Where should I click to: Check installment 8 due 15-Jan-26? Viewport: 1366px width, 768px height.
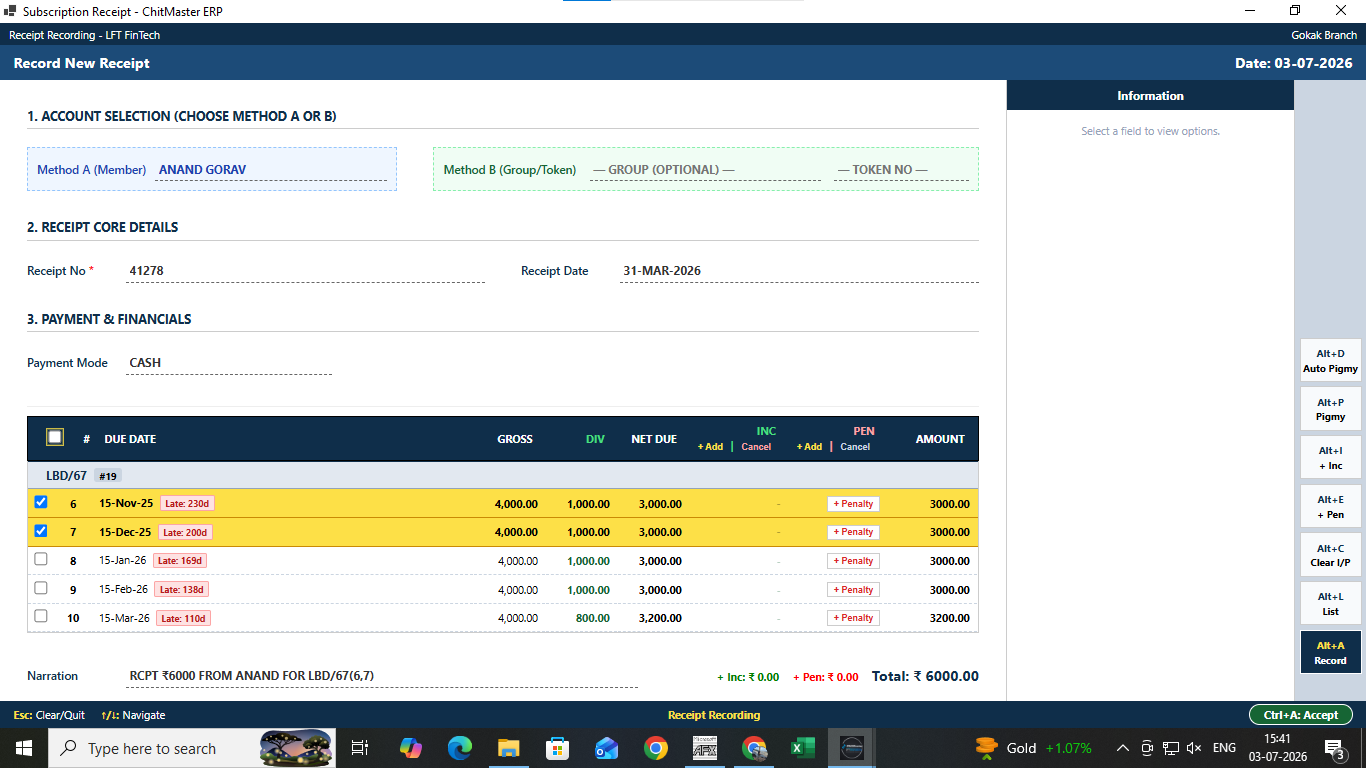coord(41,559)
